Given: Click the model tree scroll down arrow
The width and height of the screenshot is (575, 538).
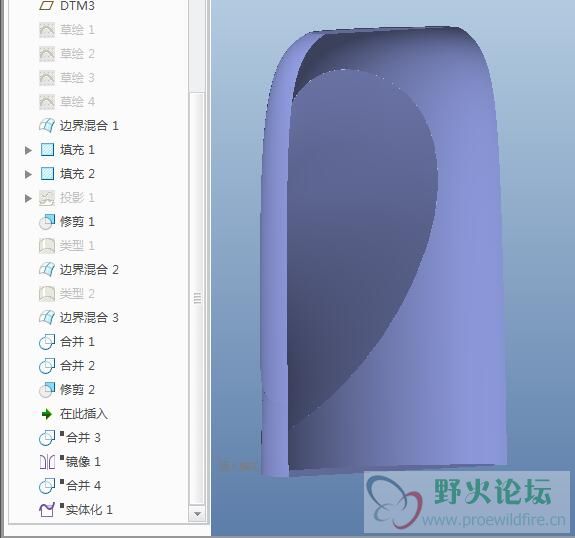Looking at the screenshot, I should click(197, 514).
